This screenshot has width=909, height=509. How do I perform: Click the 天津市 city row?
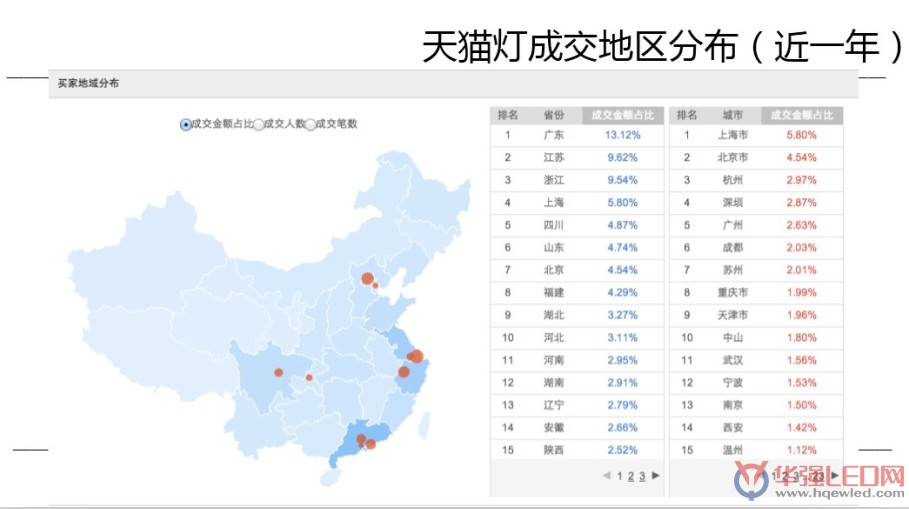pos(756,315)
